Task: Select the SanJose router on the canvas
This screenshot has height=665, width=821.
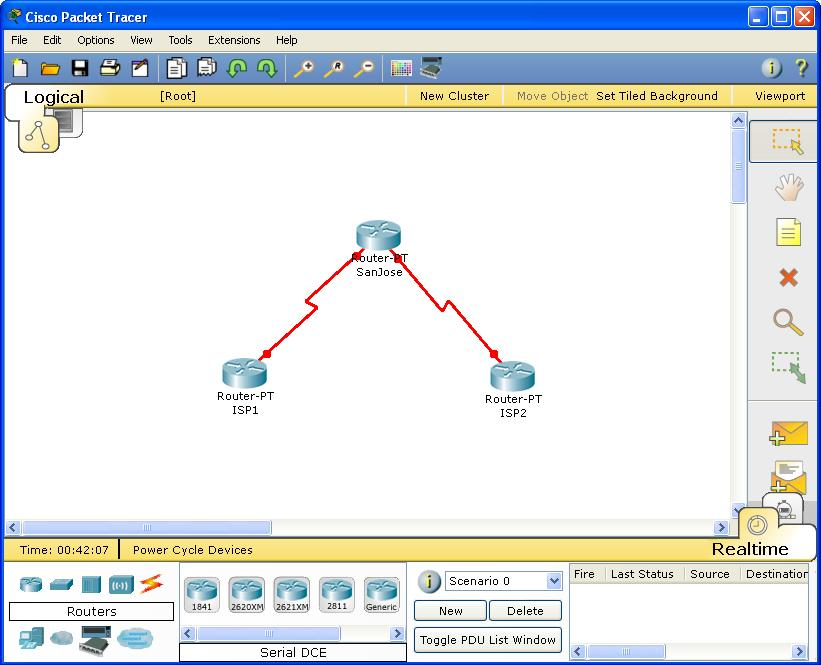Action: click(378, 236)
